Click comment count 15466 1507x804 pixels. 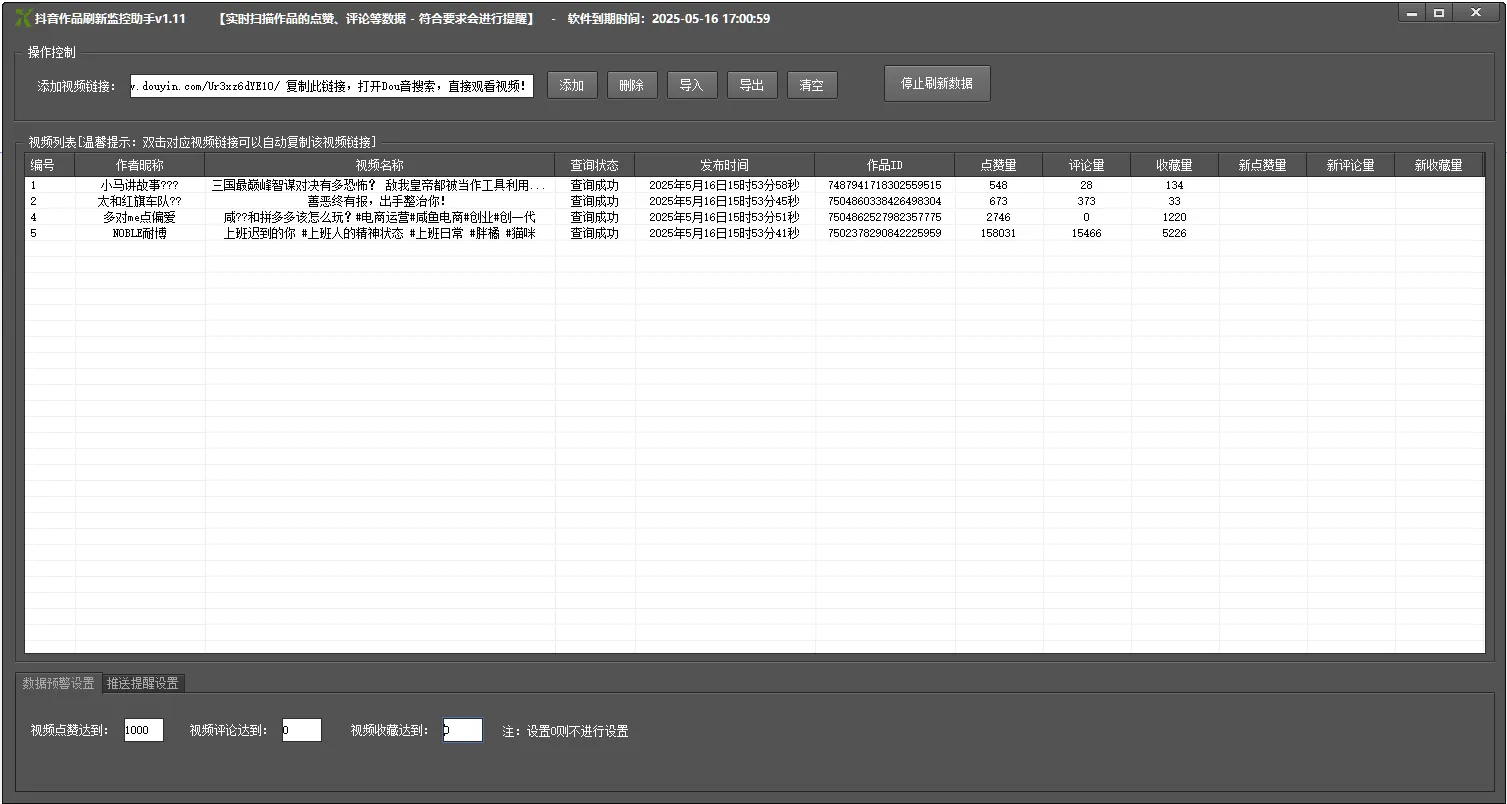tap(1086, 233)
